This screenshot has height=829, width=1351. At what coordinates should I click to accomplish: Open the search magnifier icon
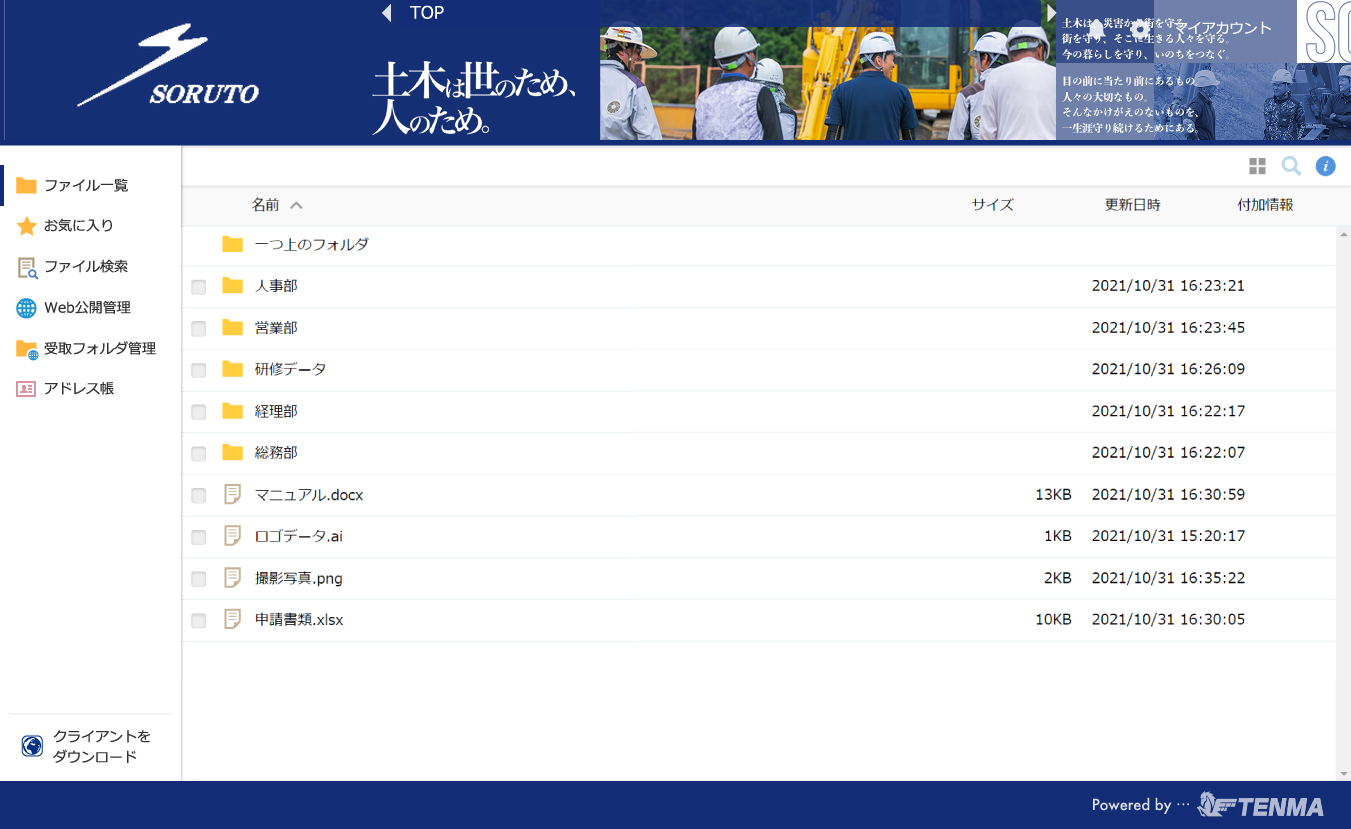[1291, 166]
